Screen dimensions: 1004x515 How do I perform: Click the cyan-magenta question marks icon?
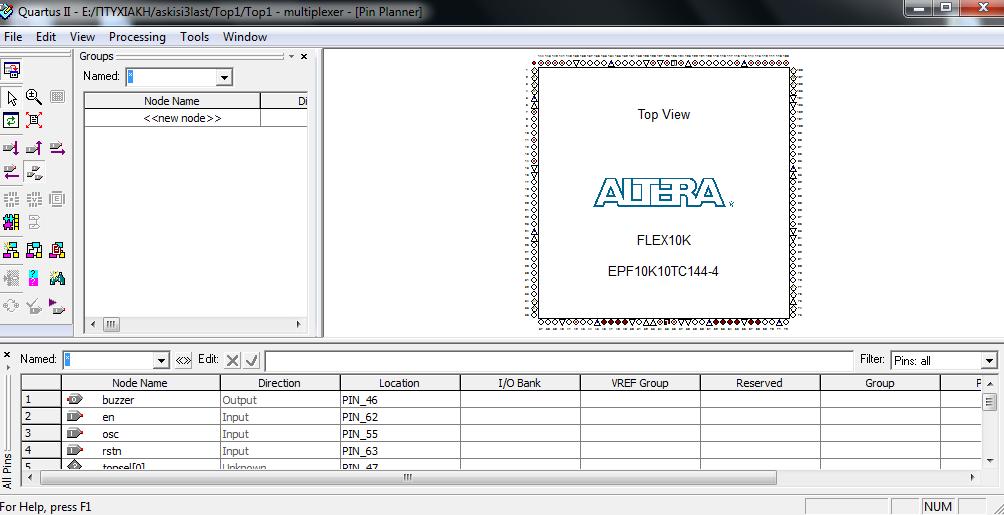[34, 278]
